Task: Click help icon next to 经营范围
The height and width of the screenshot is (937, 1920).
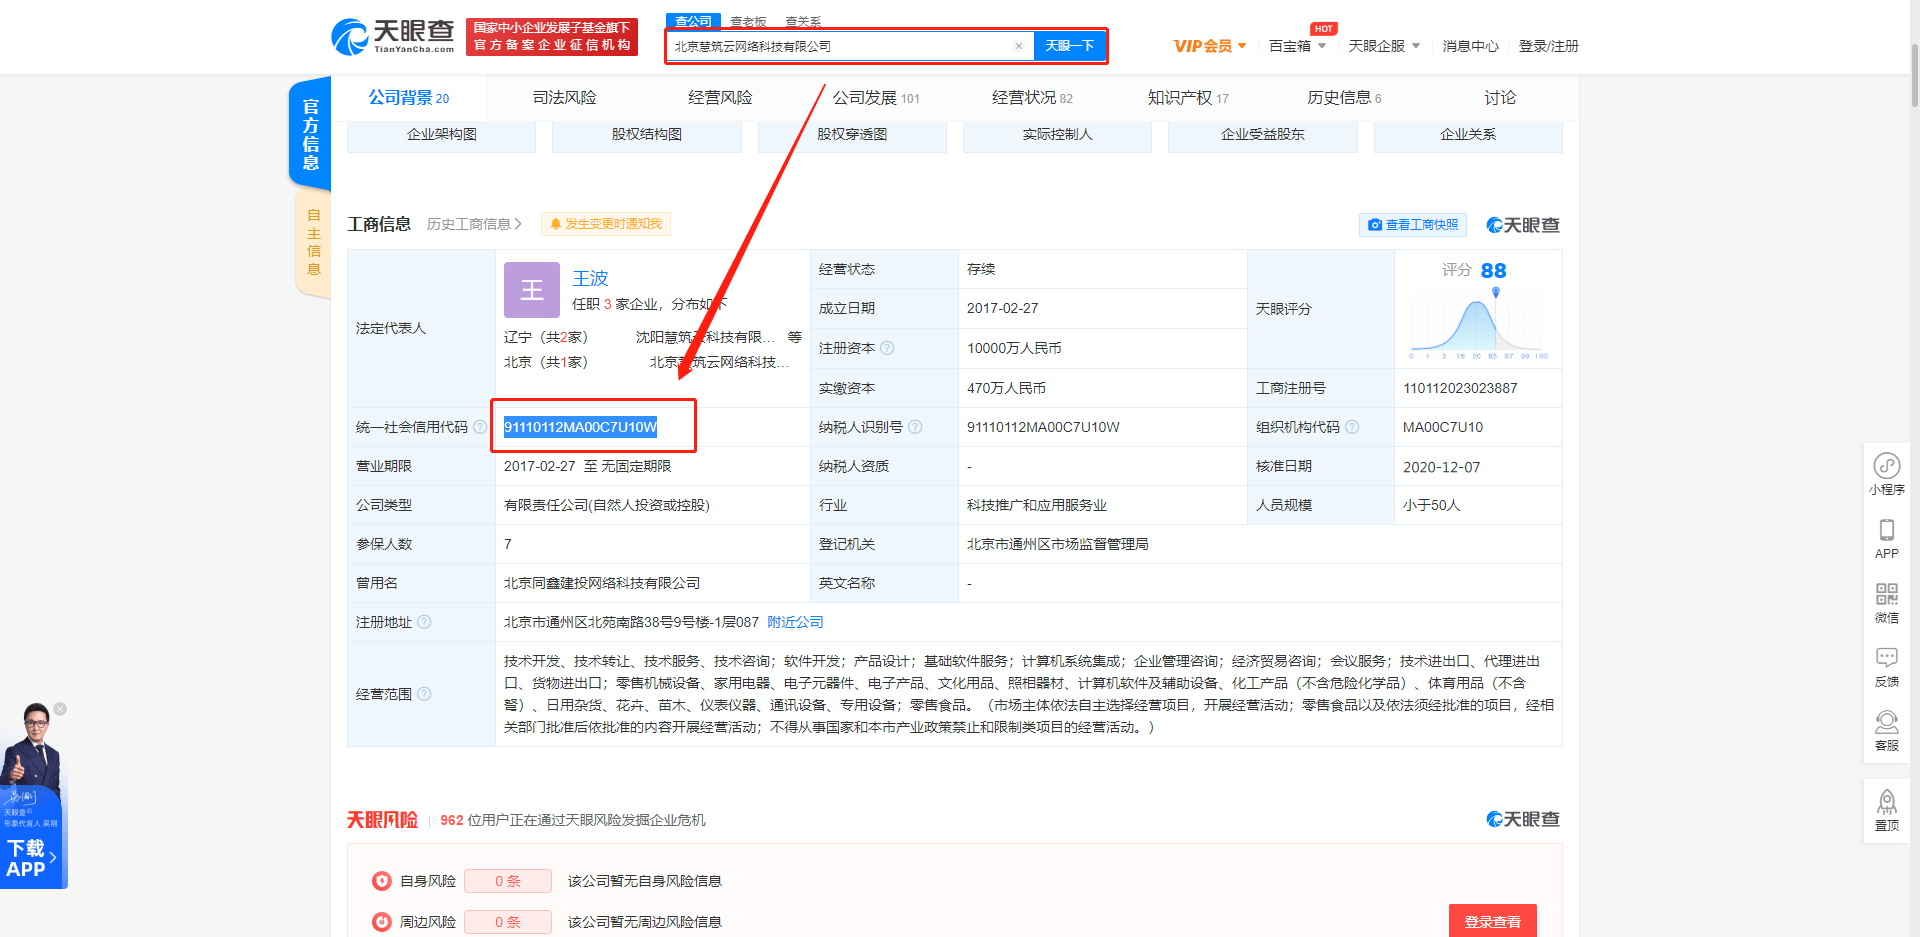Action: tap(424, 694)
